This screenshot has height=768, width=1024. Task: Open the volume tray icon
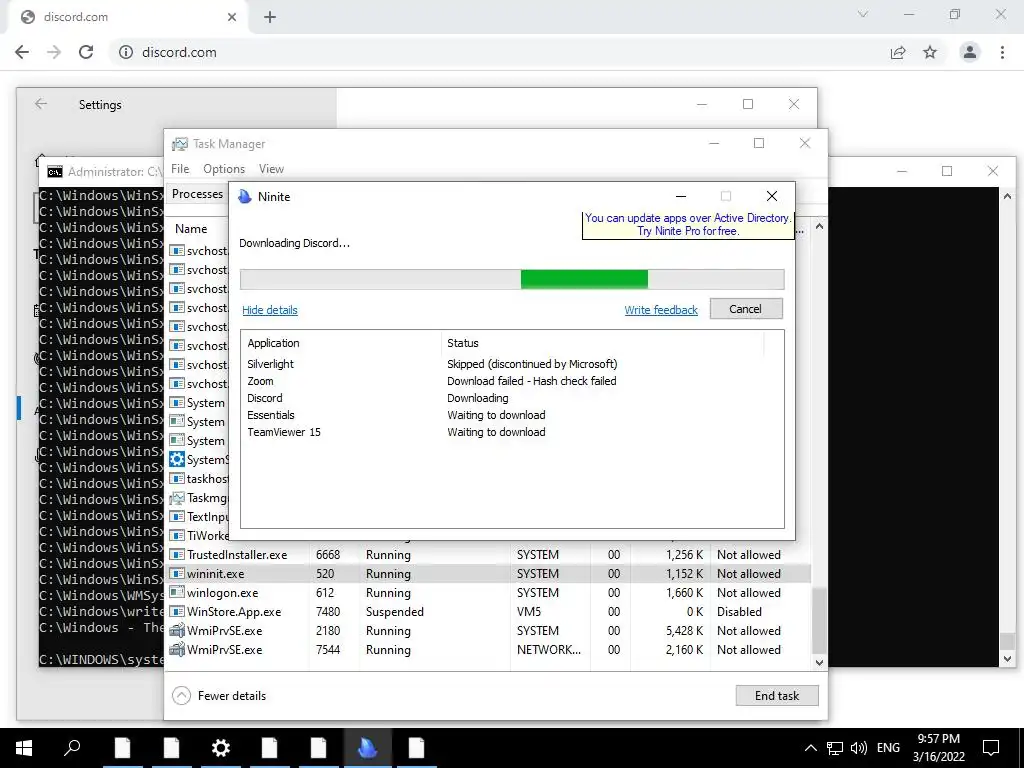click(x=859, y=748)
